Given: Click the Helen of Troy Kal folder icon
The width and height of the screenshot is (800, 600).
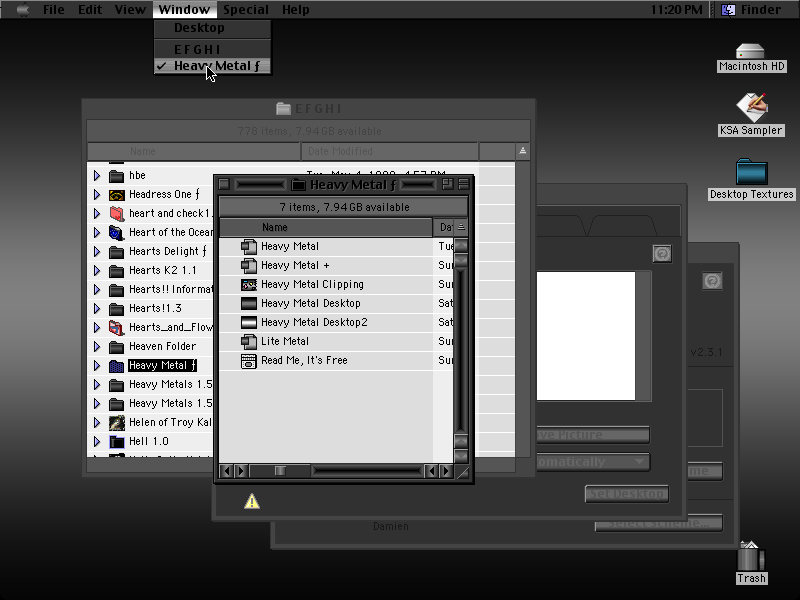Looking at the screenshot, I should [x=117, y=422].
